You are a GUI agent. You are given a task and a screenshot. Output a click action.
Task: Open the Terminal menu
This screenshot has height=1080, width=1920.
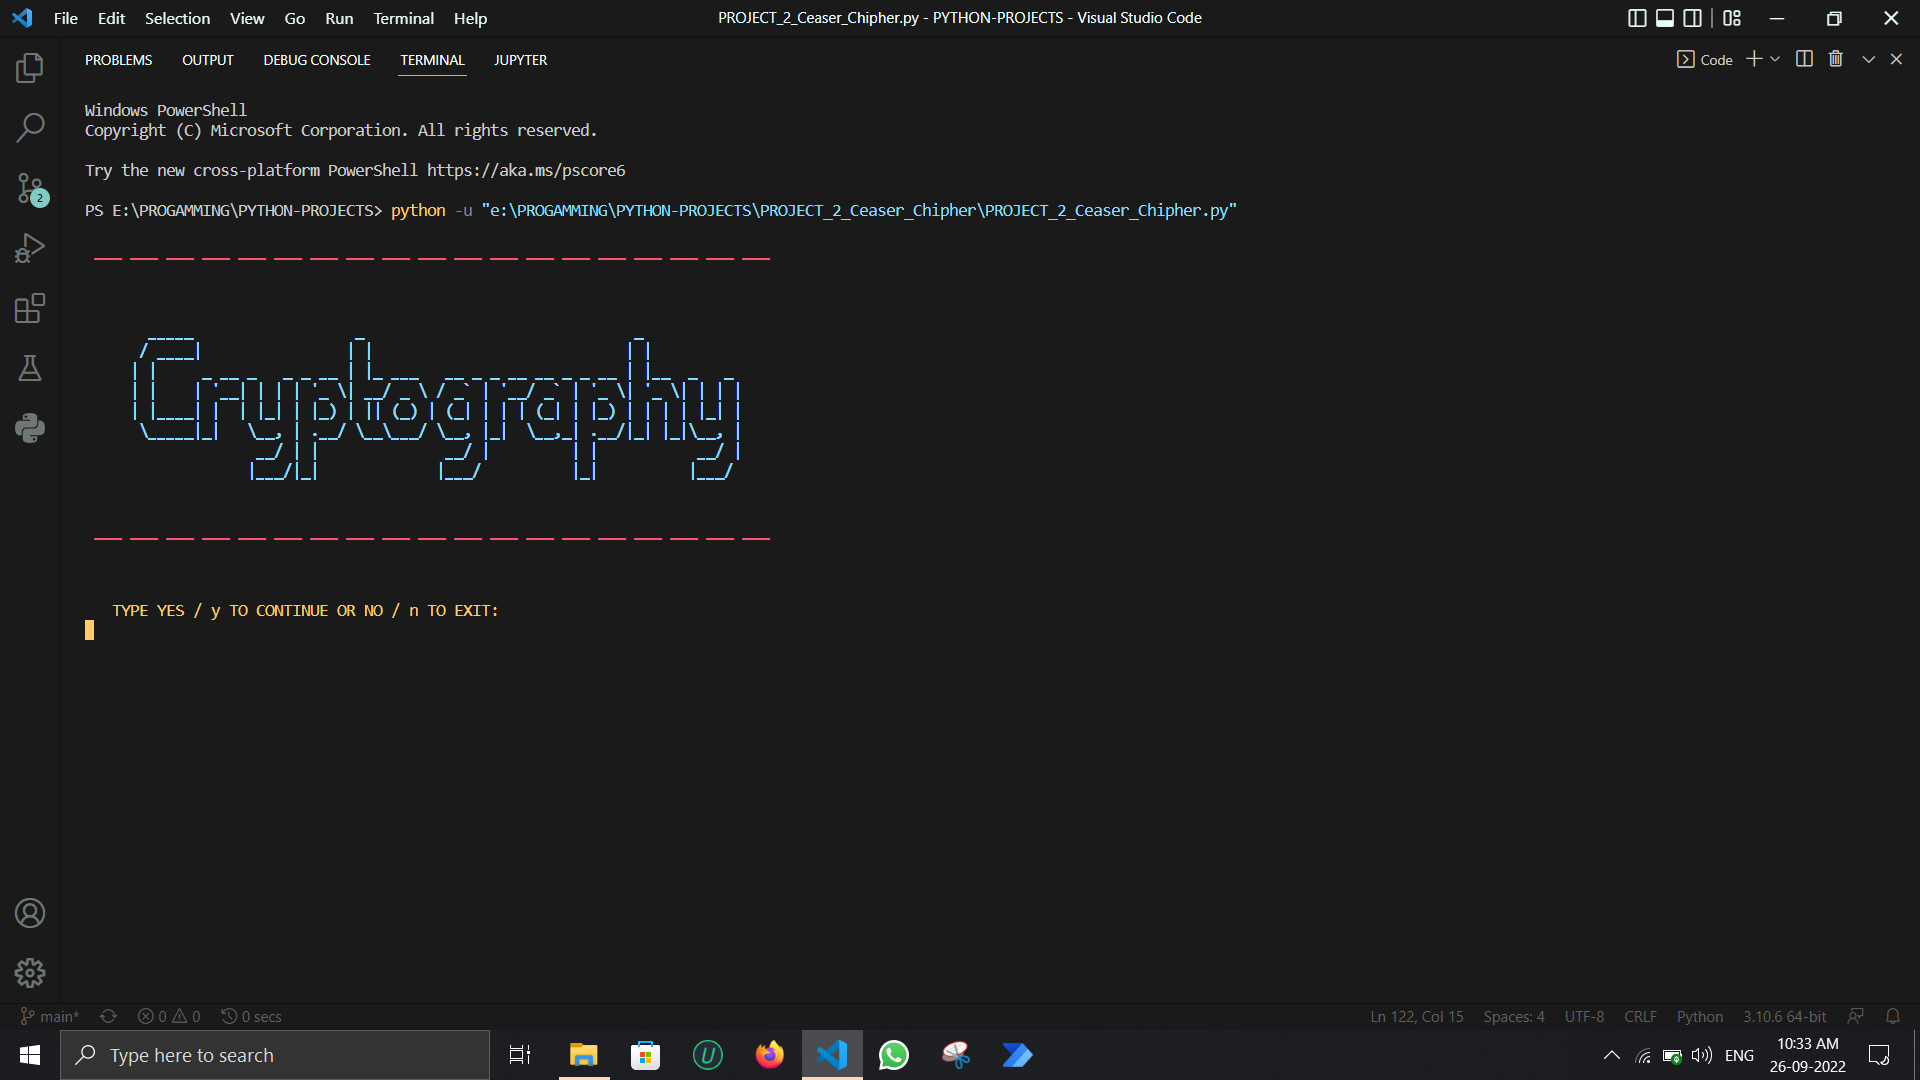click(403, 18)
